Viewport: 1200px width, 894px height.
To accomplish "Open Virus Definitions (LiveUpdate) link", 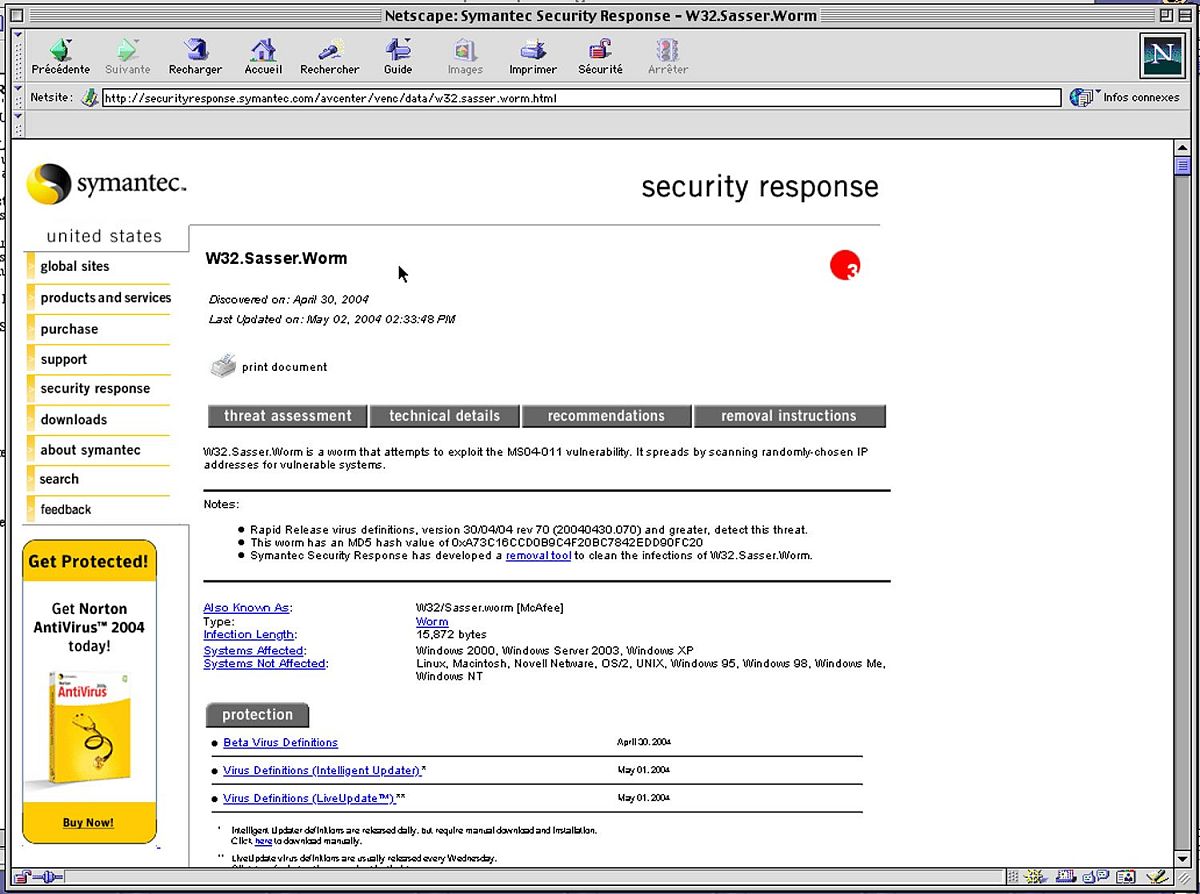I will 309,799.
